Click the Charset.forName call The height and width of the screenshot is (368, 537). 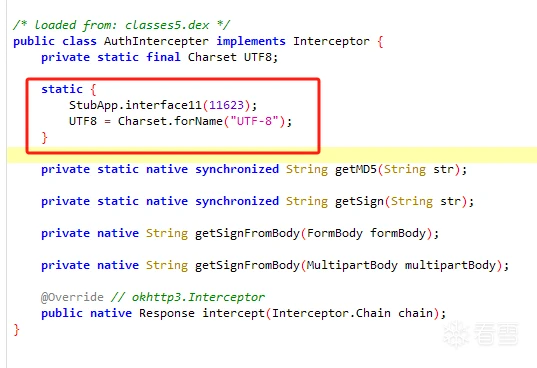(170, 121)
